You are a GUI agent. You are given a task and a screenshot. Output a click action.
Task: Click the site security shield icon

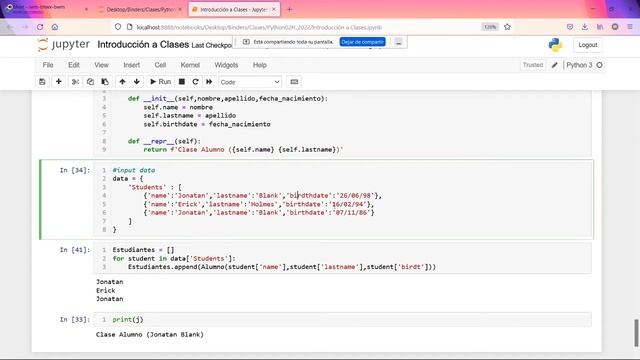tap(118, 27)
